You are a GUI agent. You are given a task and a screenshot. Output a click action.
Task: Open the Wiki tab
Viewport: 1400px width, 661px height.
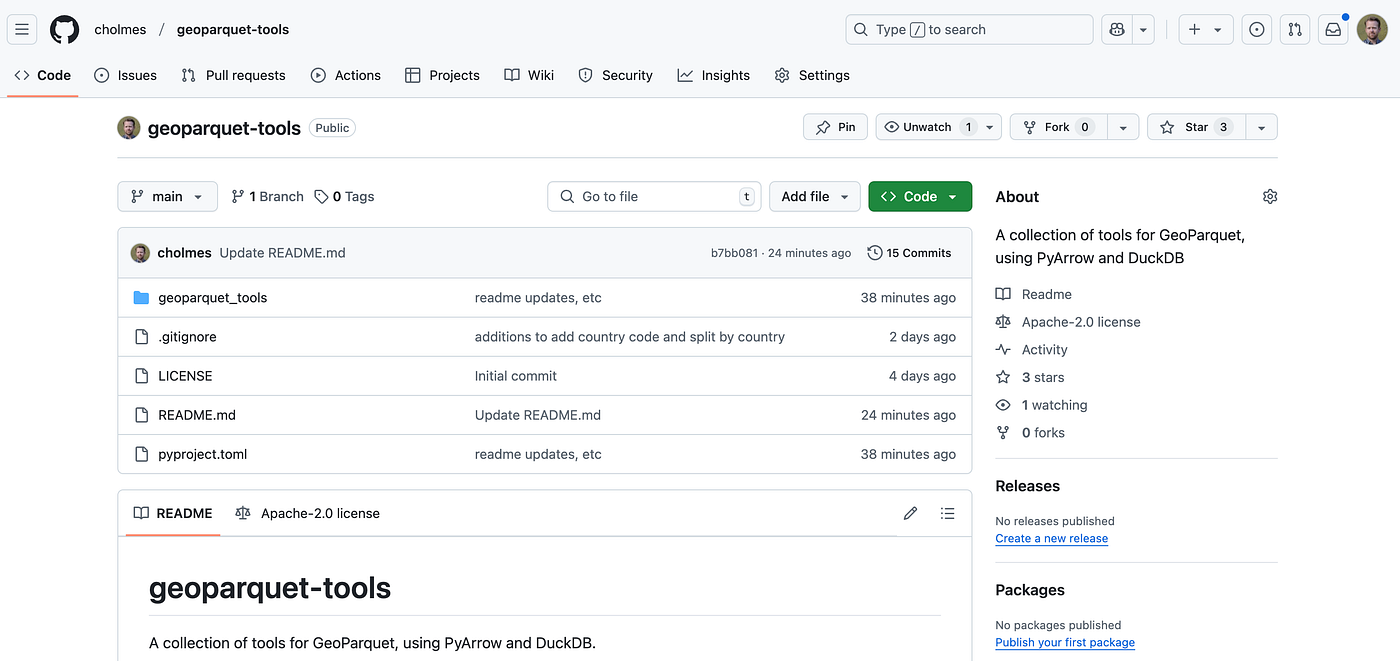click(529, 75)
